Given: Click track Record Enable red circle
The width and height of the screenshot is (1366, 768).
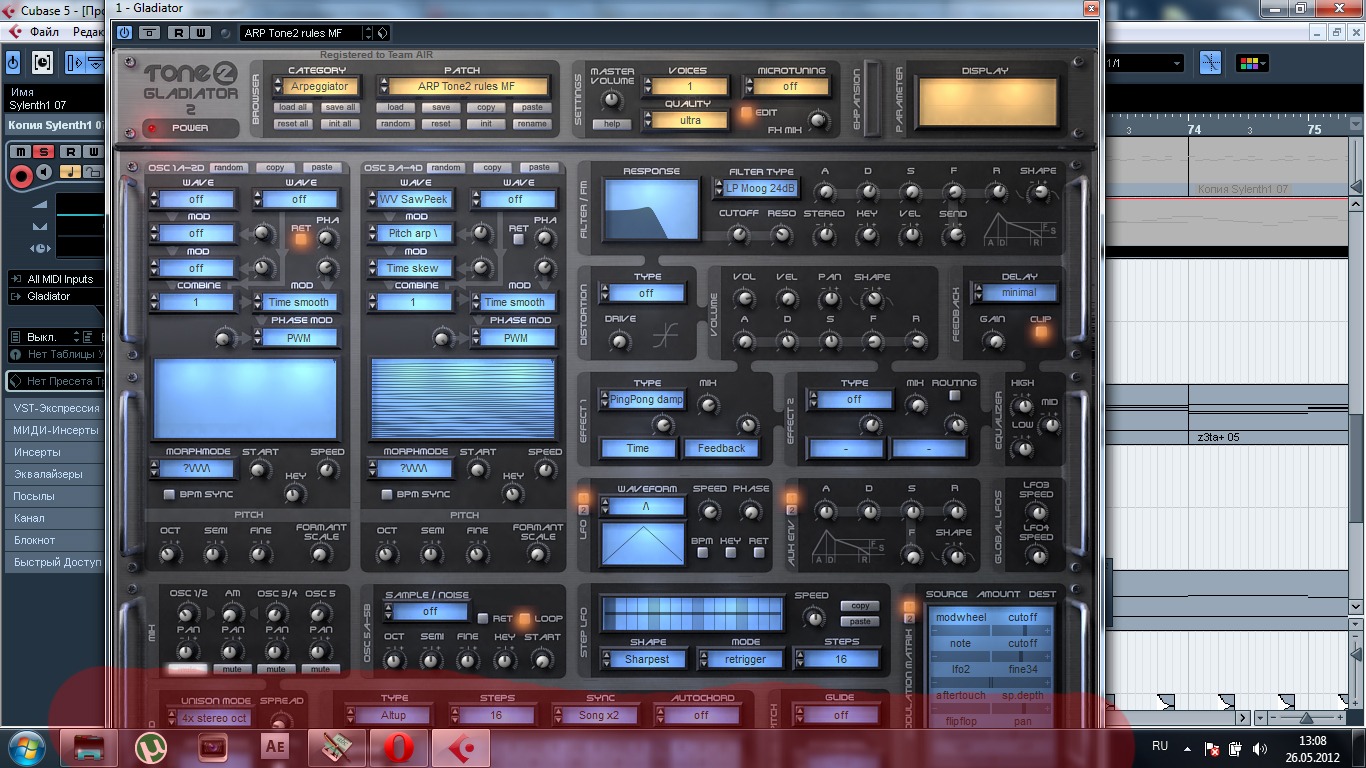Looking at the screenshot, I should coord(20,176).
